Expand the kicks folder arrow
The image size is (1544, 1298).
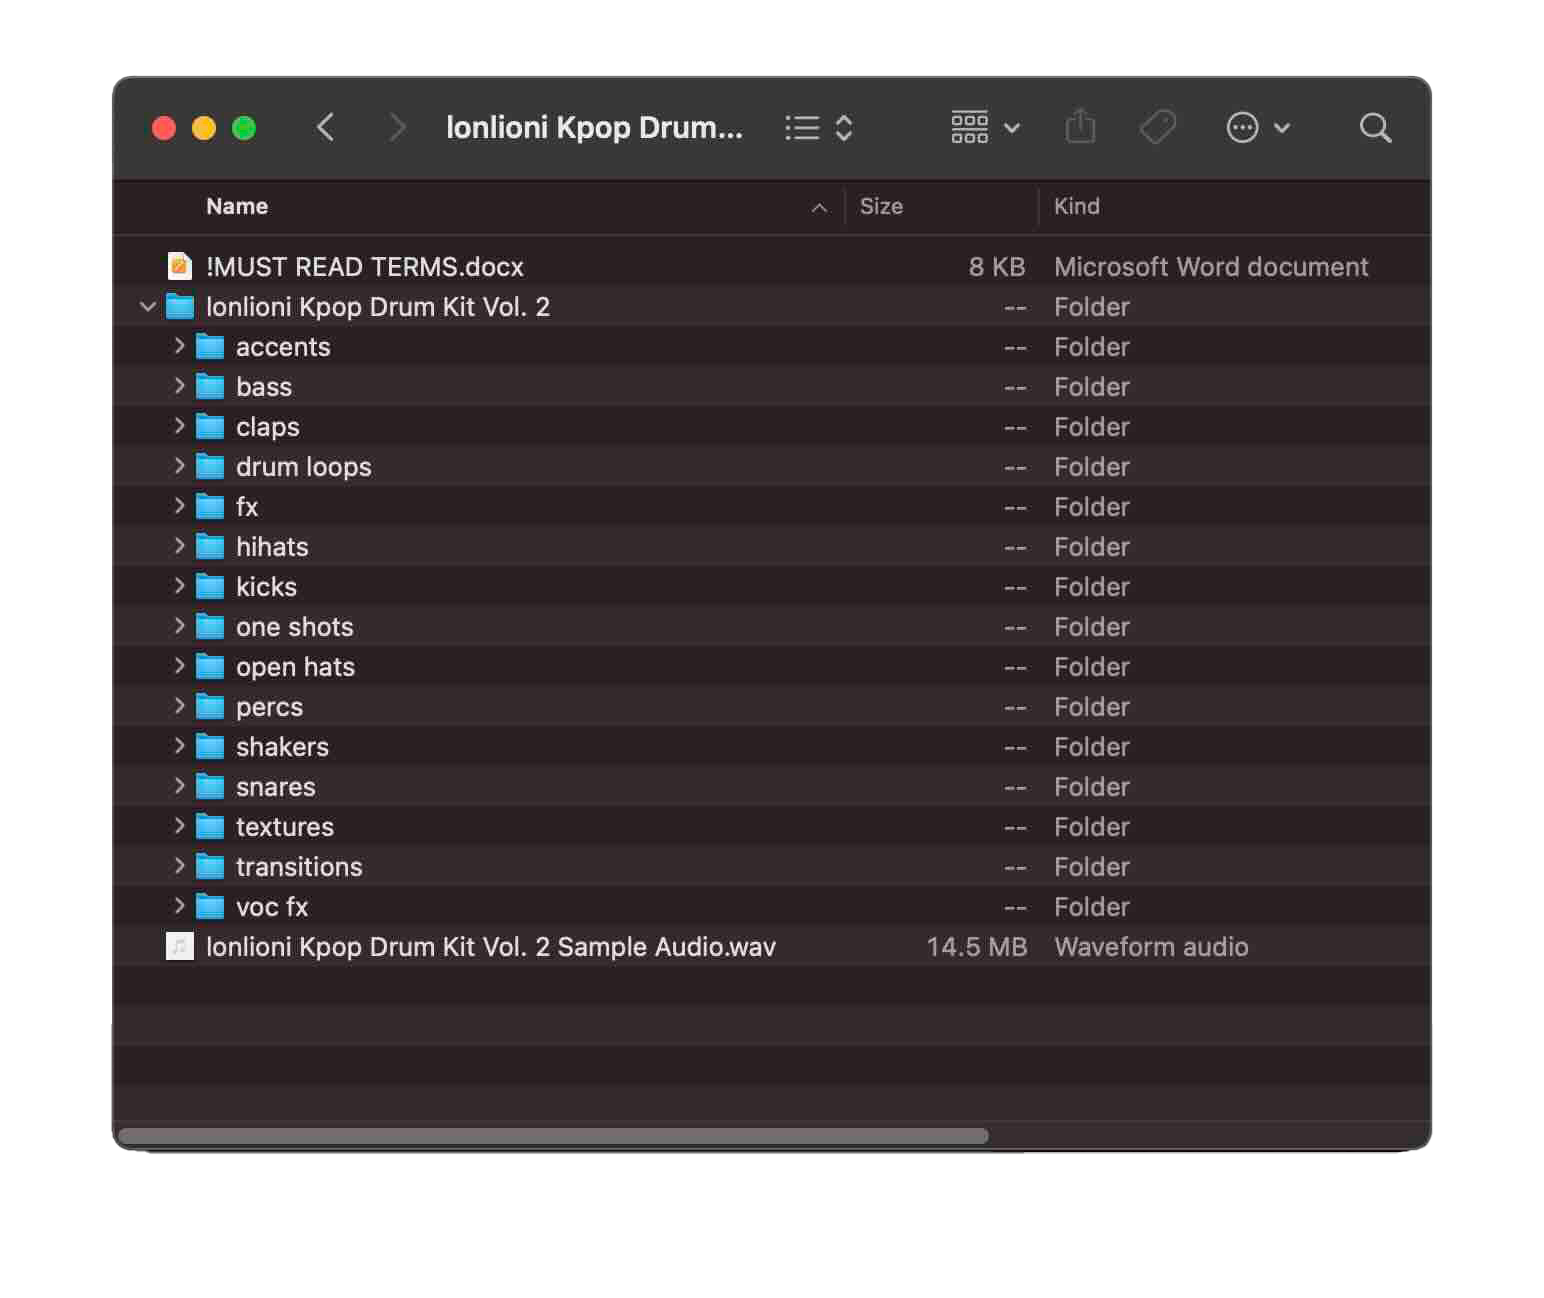[179, 586]
